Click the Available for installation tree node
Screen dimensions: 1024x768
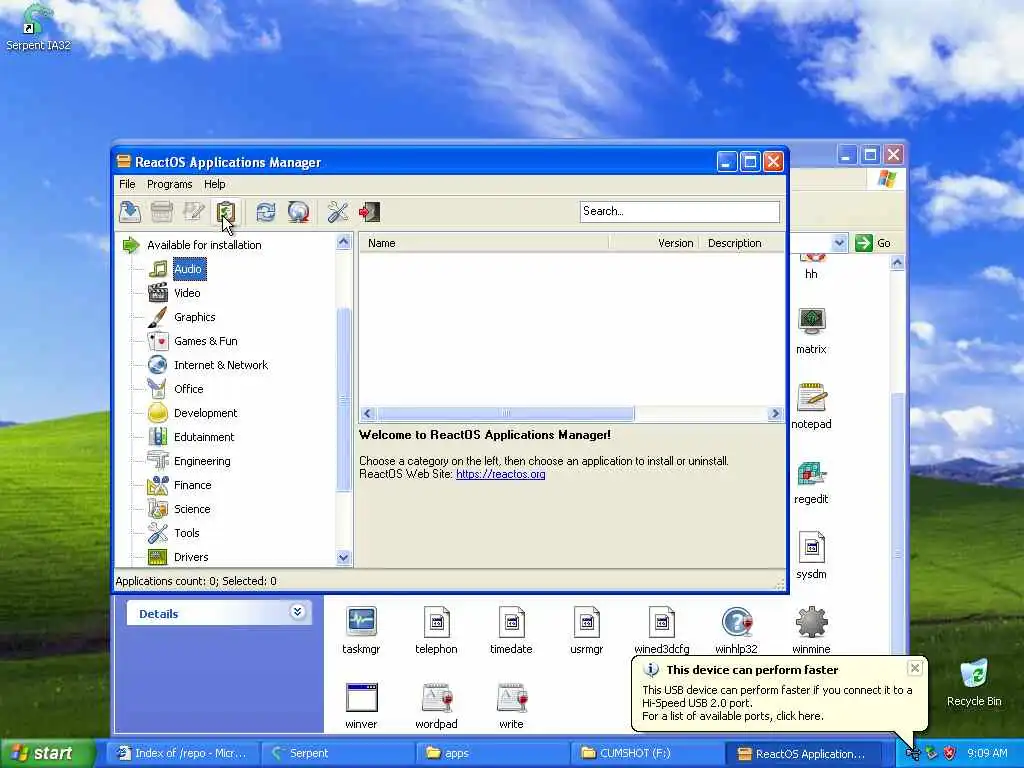(x=204, y=245)
